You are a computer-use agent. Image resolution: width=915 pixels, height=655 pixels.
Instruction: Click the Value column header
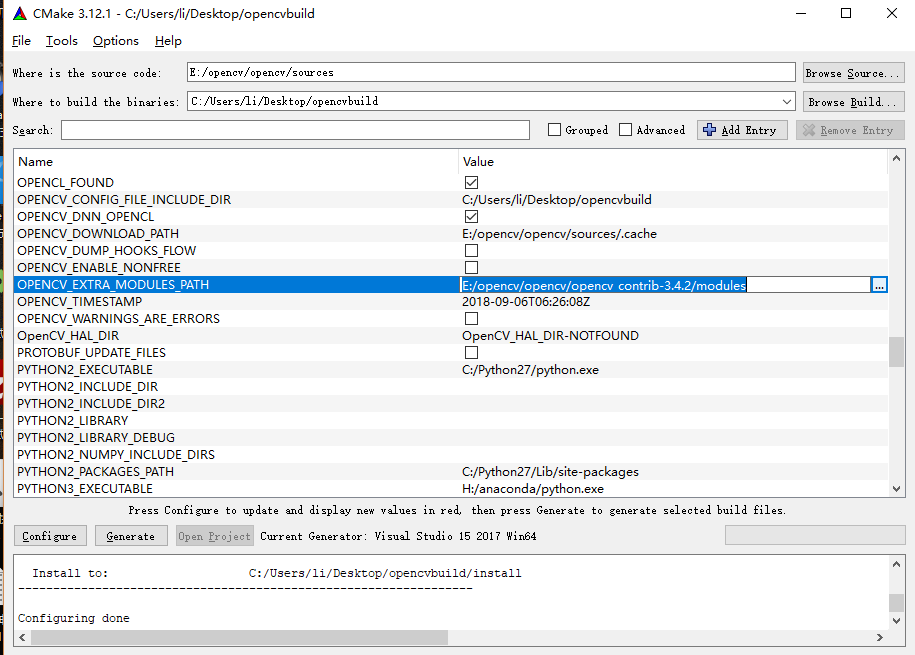(673, 162)
